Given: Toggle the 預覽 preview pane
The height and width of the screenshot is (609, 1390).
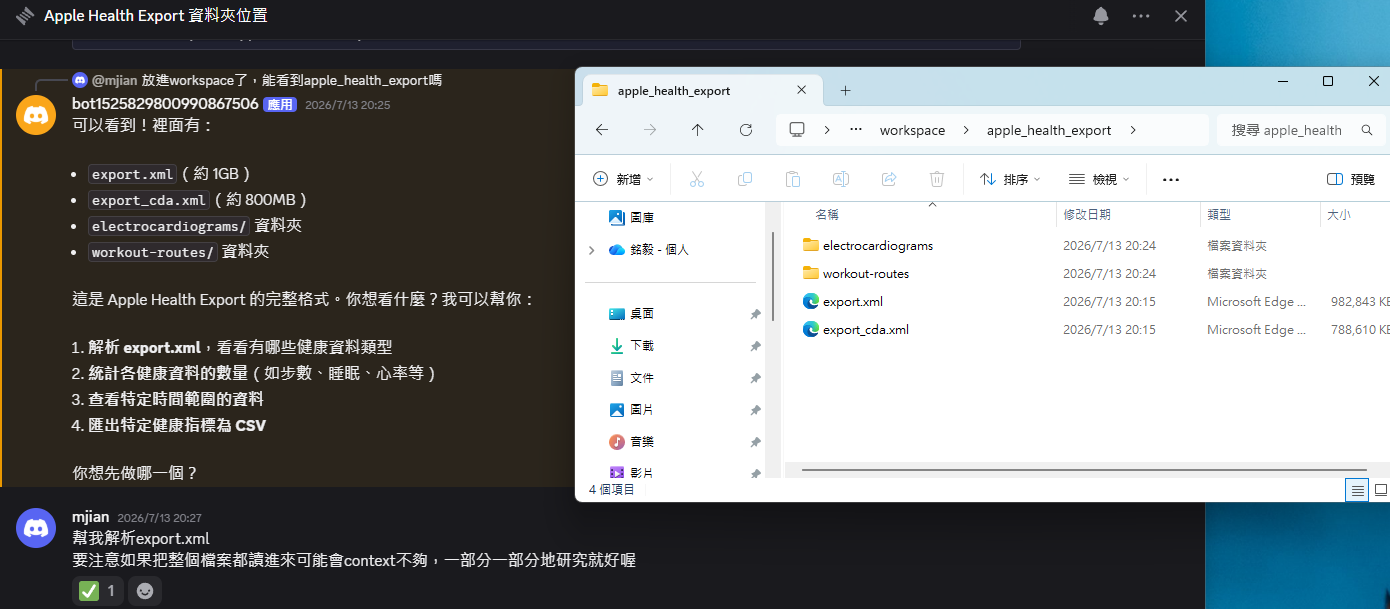Looking at the screenshot, I should (x=1351, y=179).
